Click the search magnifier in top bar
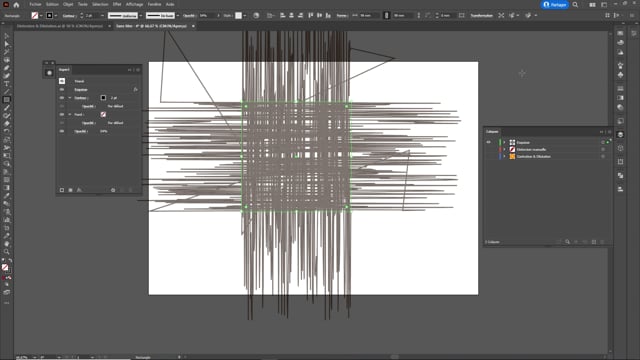640x360 pixels. pyautogui.click(x=575, y=5)
